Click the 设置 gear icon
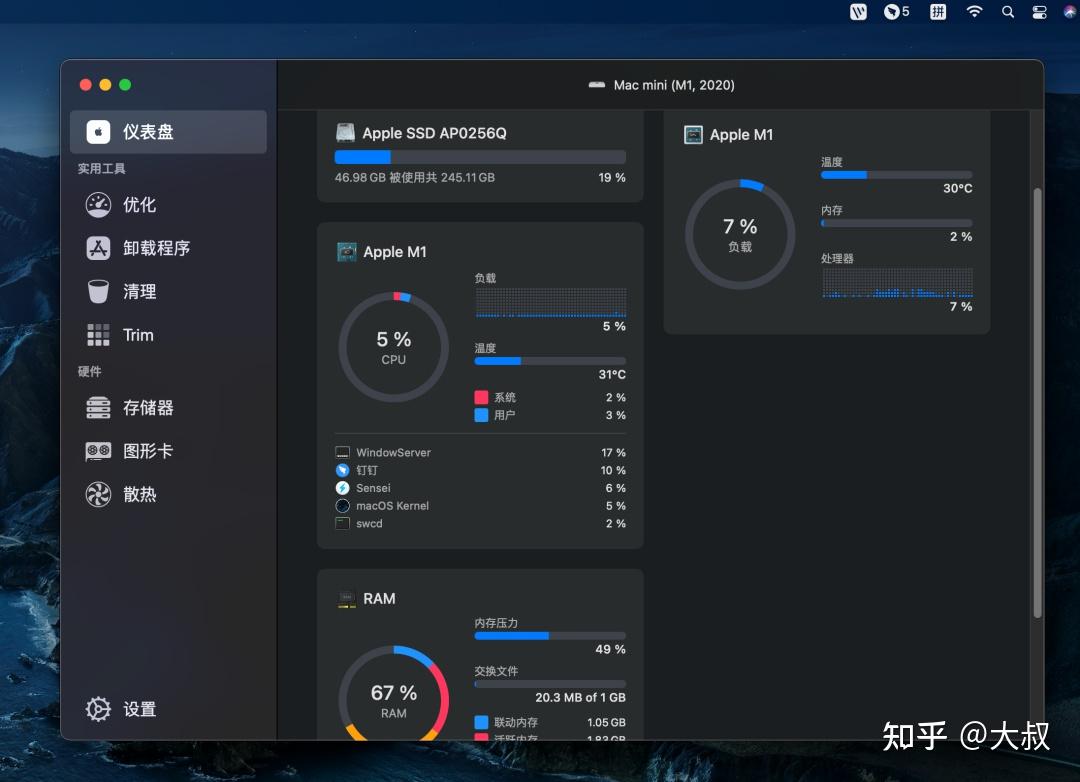Viewport: 1080px width, 782px height. (98, 709)
